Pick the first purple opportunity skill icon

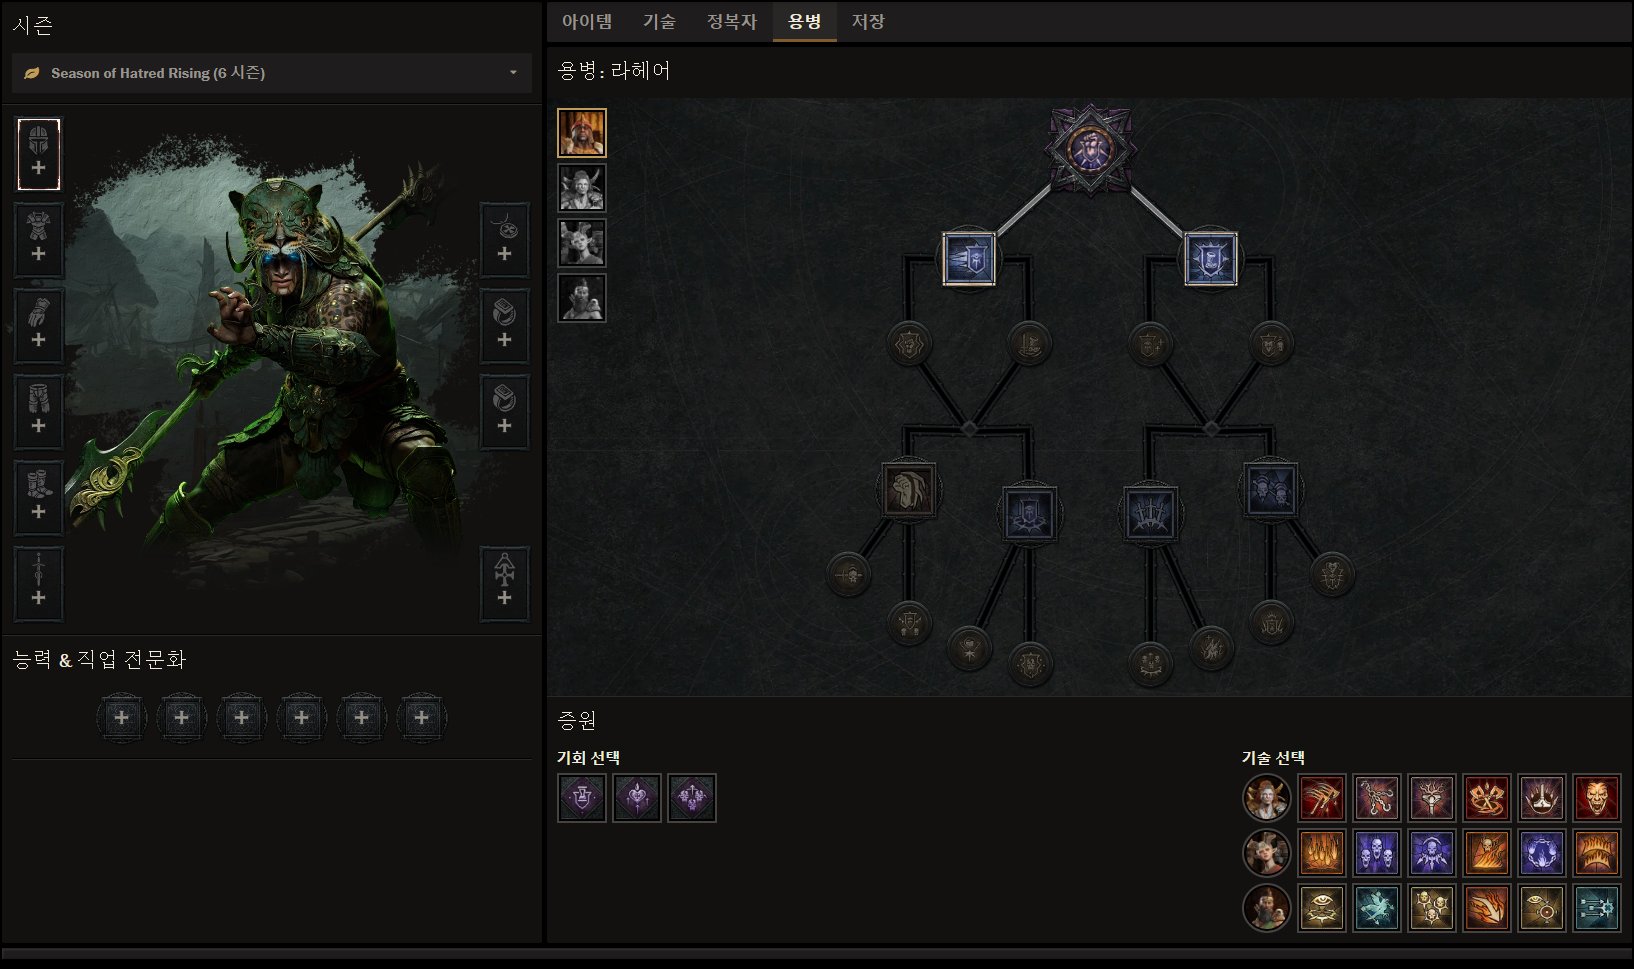point(582,798)
